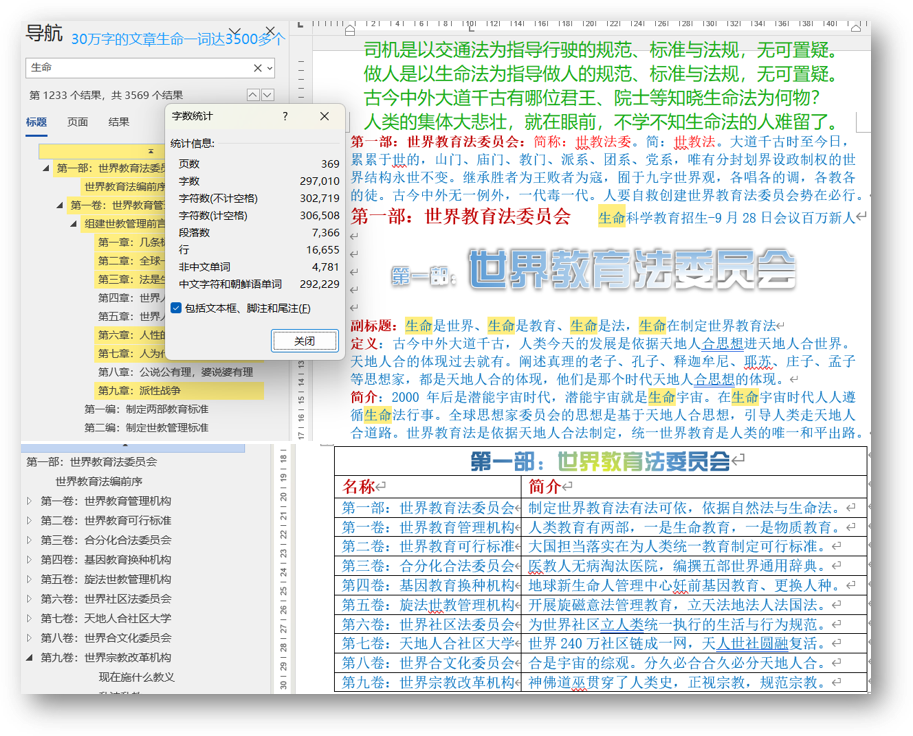Open search options dropdown arrow in search box

[x=269, y=68]
